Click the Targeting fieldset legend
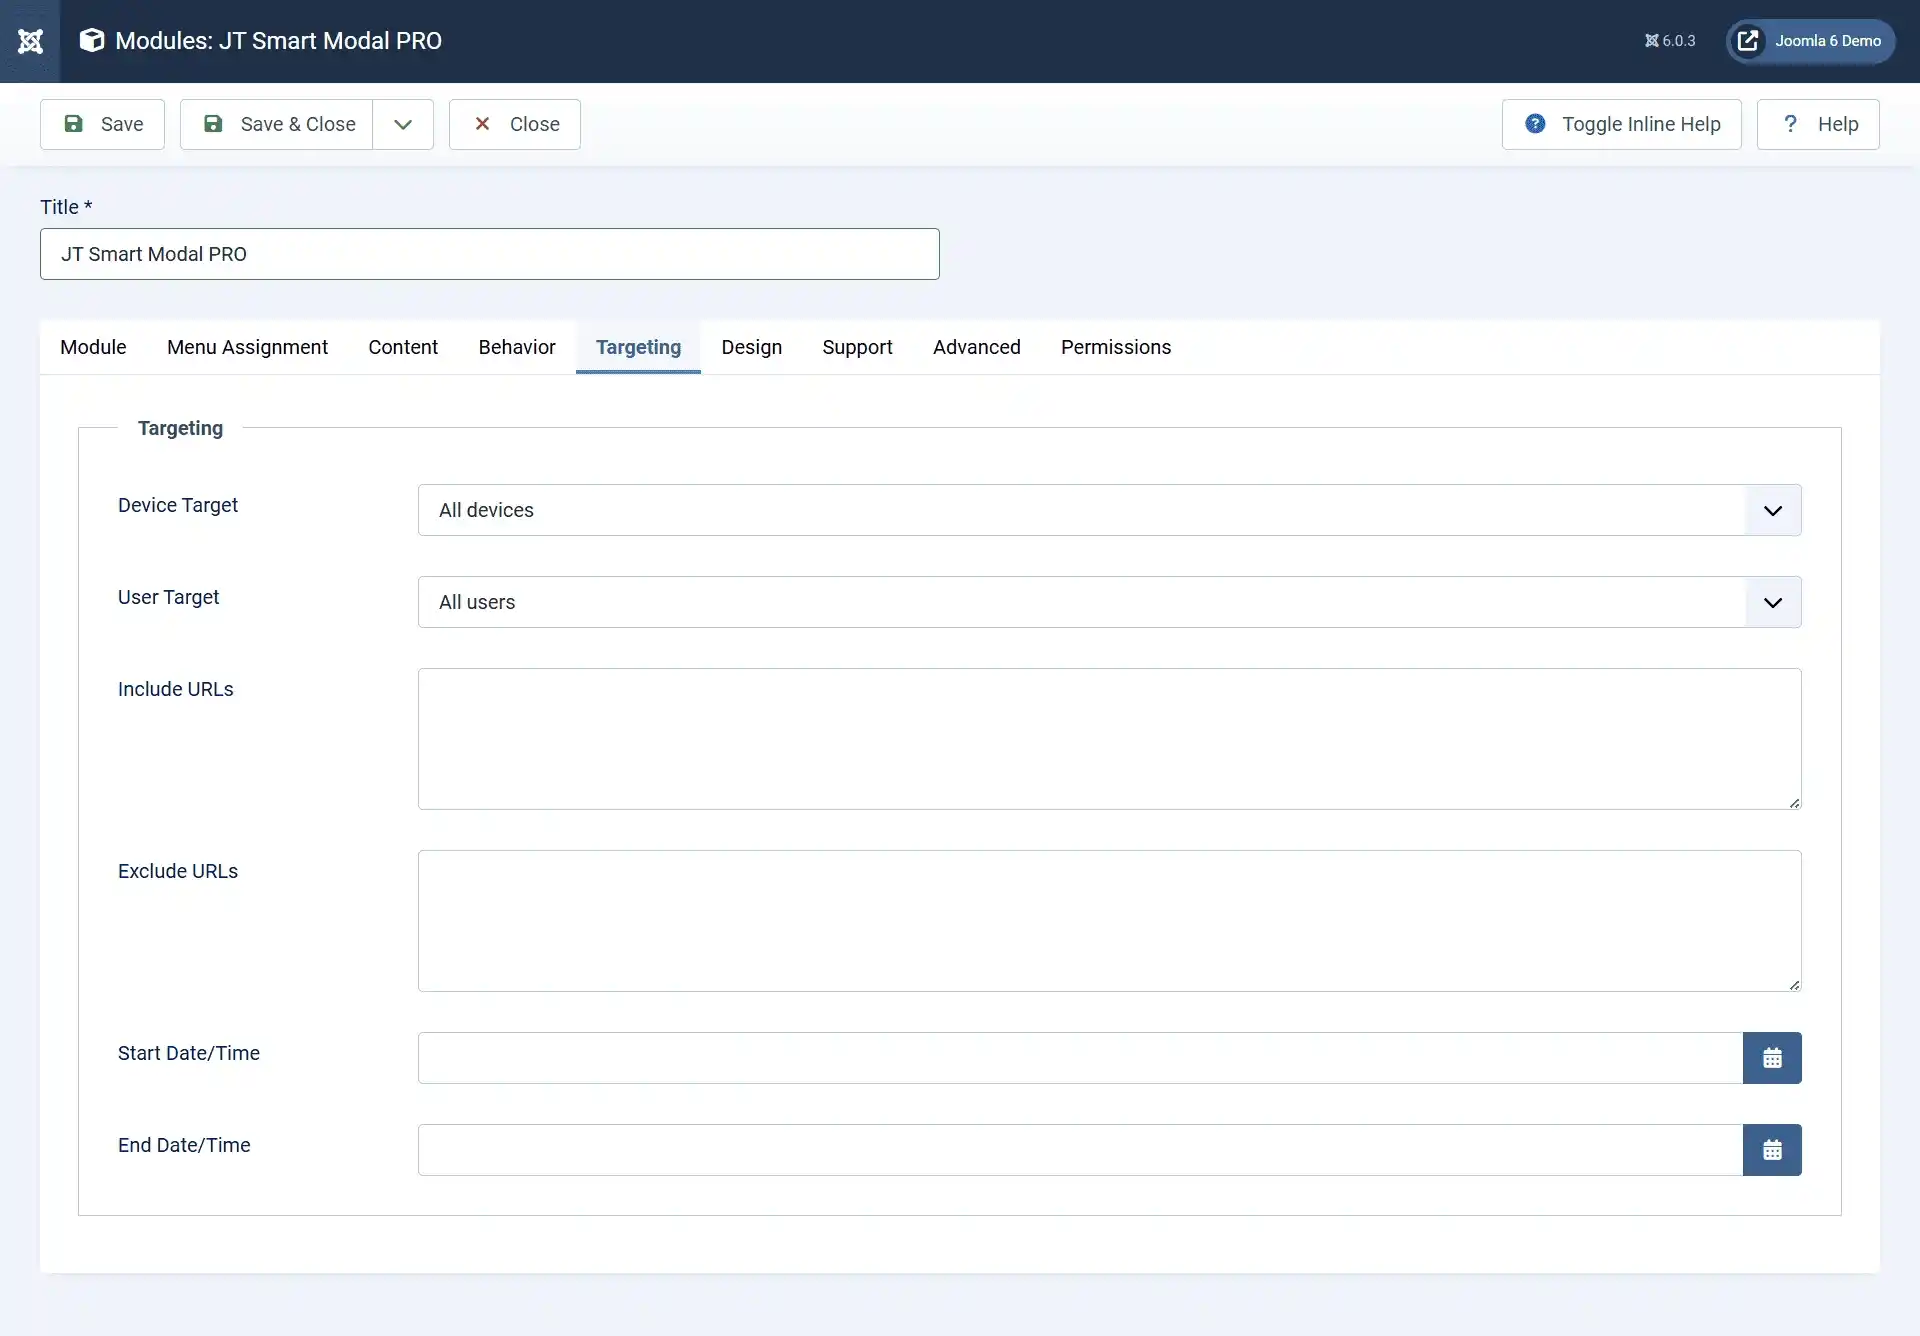Viewport: 1920px width, 1336px height. coord(180,428)
